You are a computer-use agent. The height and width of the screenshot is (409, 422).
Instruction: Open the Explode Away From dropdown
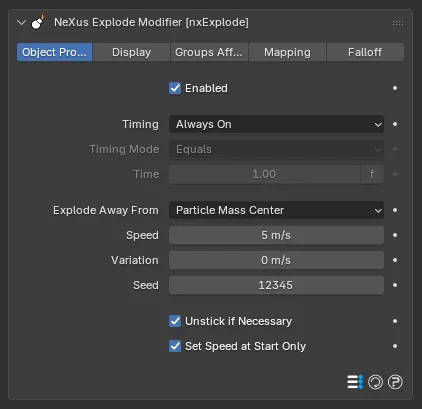coord(276,210)
